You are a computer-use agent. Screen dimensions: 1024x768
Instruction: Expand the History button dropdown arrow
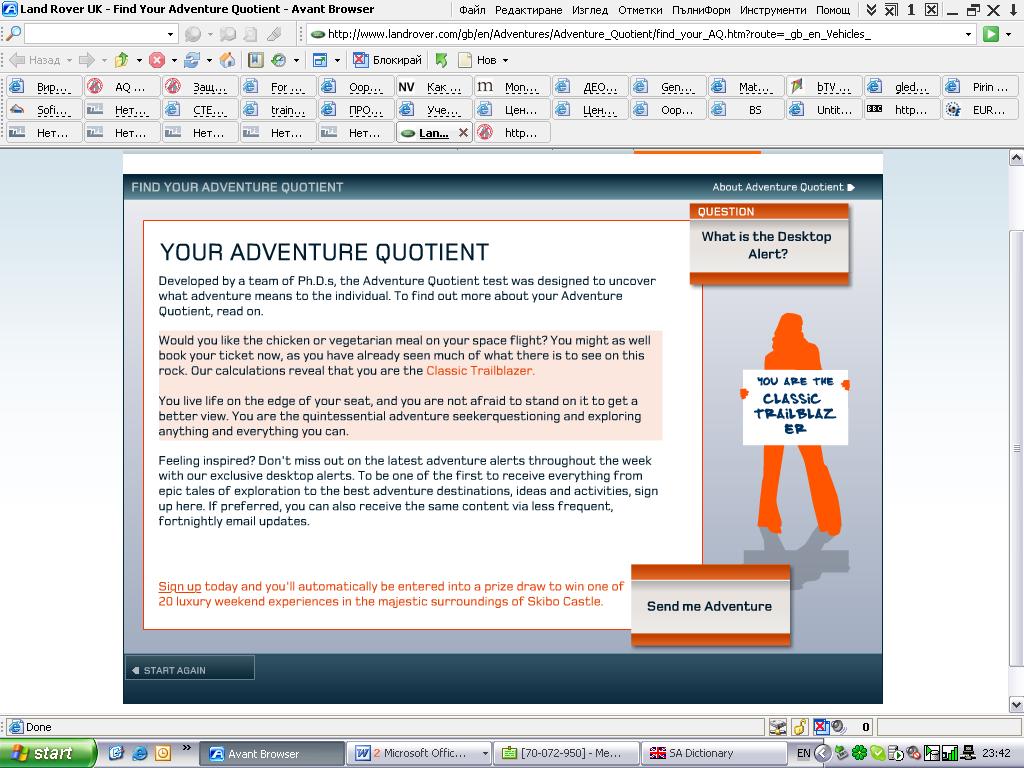click(296, 60)
